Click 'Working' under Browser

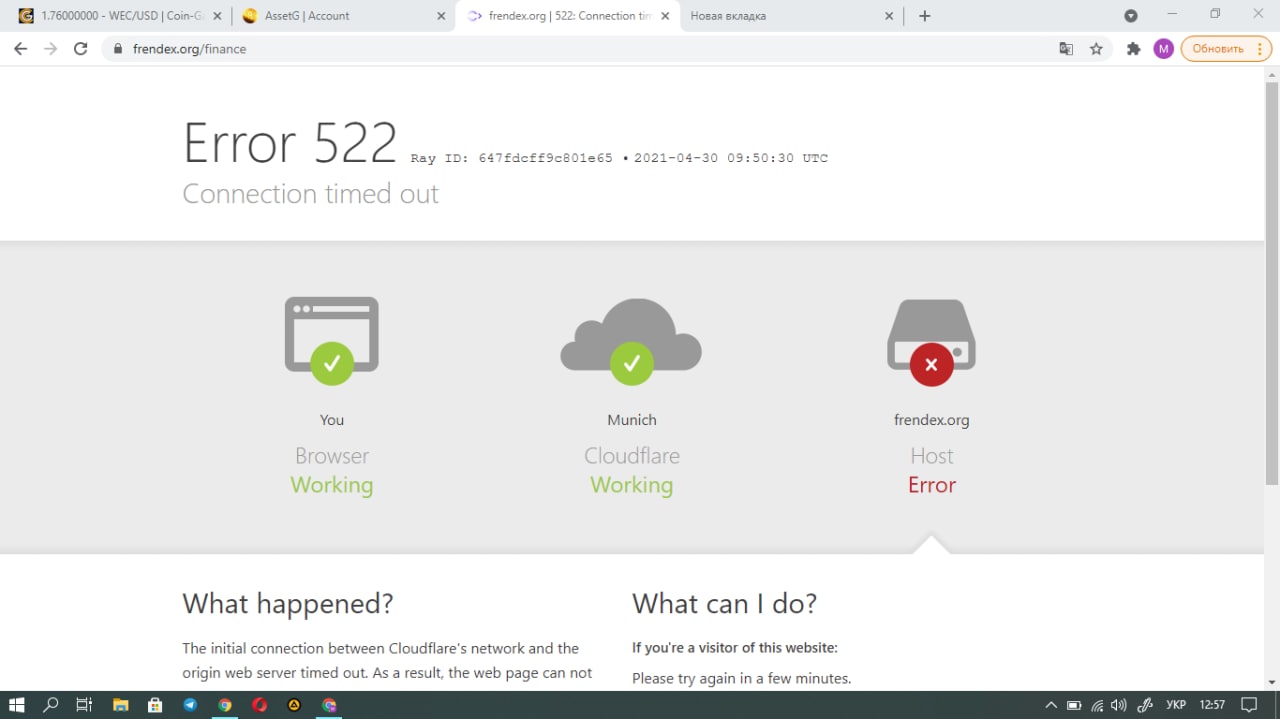pyautogui.click(x=332, y=485)
